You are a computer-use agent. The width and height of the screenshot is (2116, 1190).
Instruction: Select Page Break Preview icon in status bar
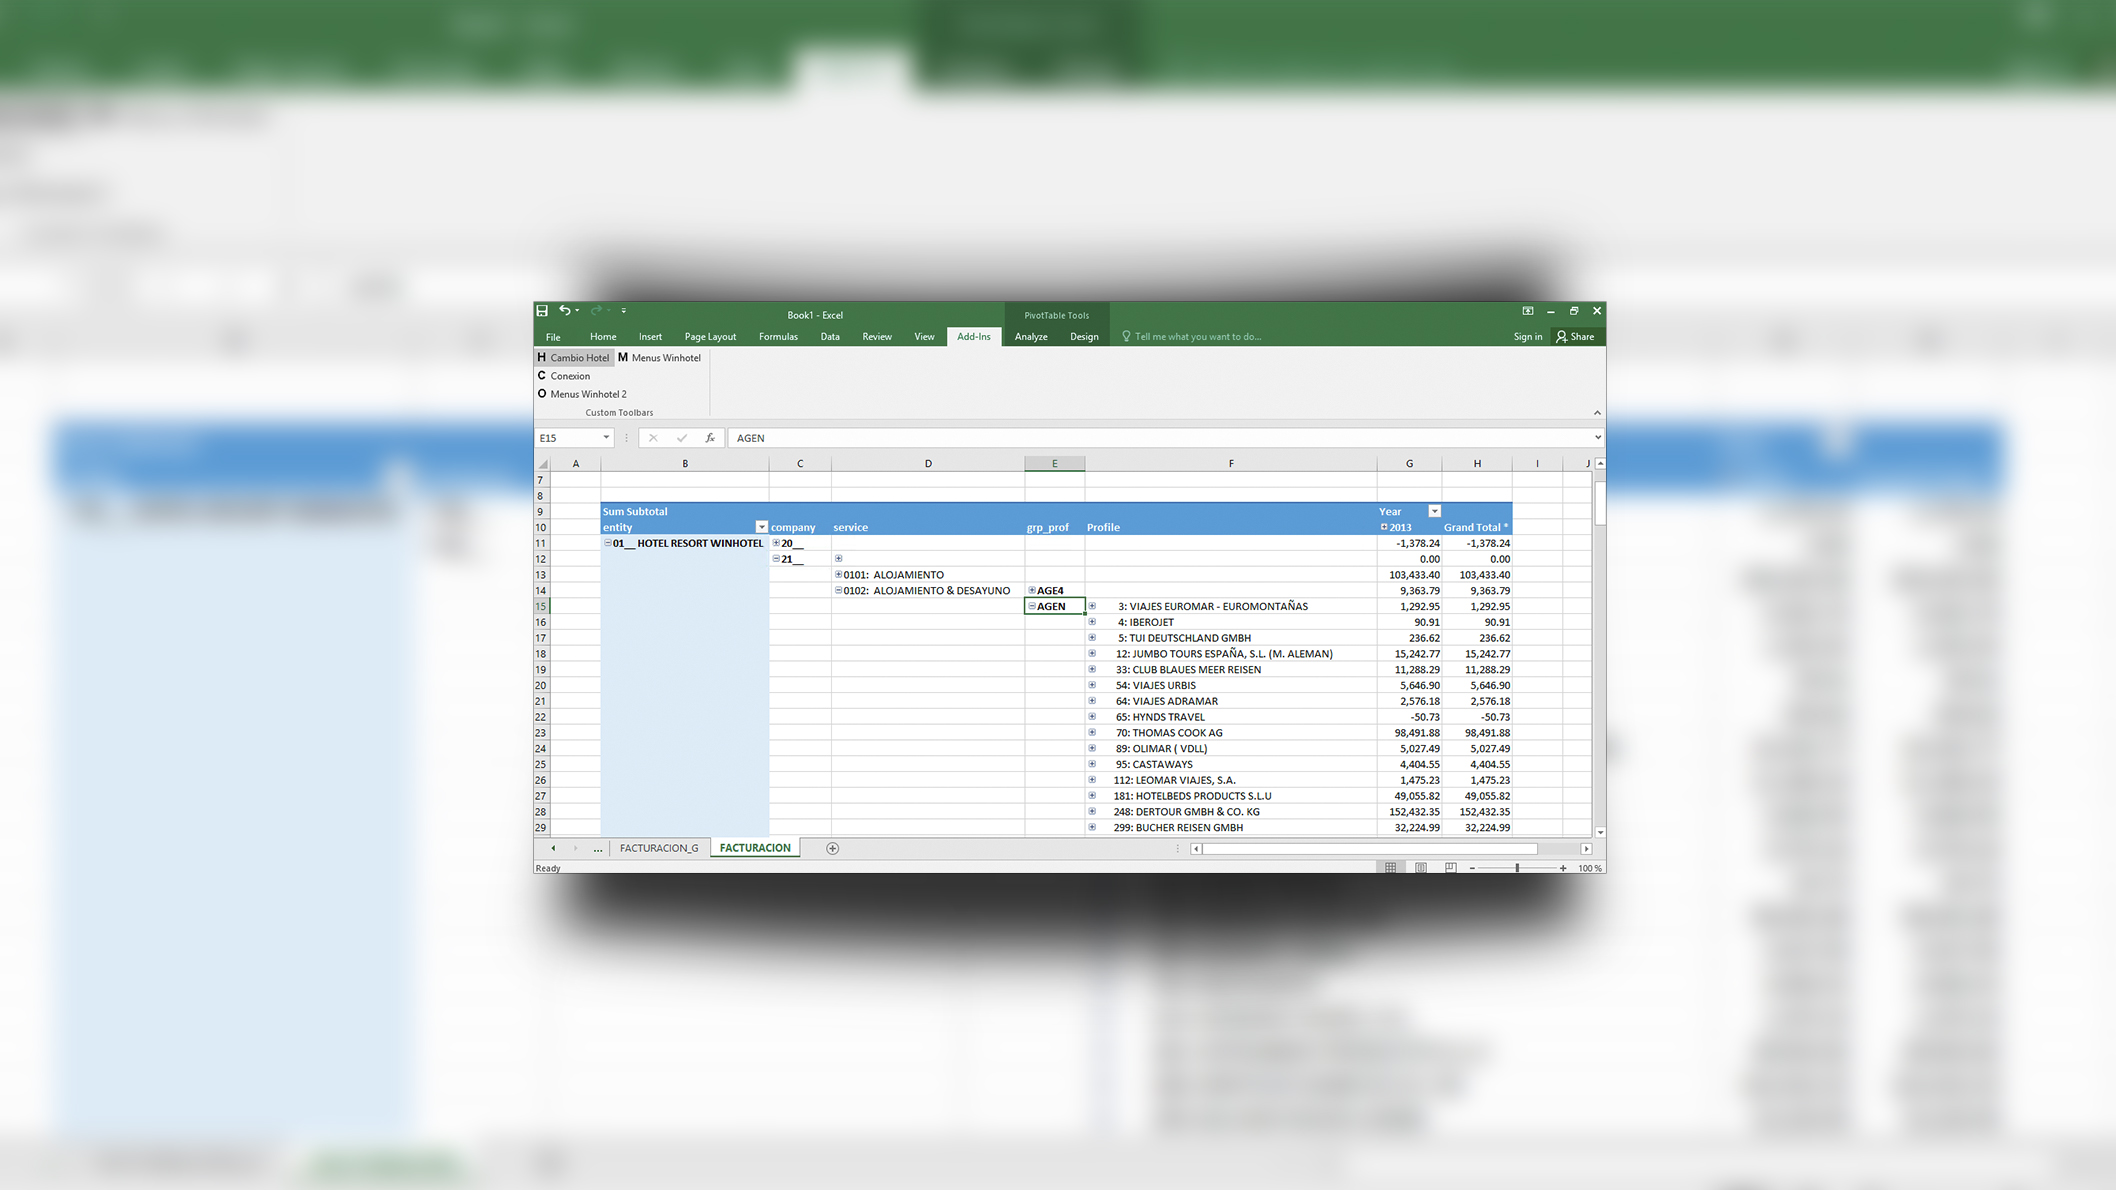(x=1450, y=868)
